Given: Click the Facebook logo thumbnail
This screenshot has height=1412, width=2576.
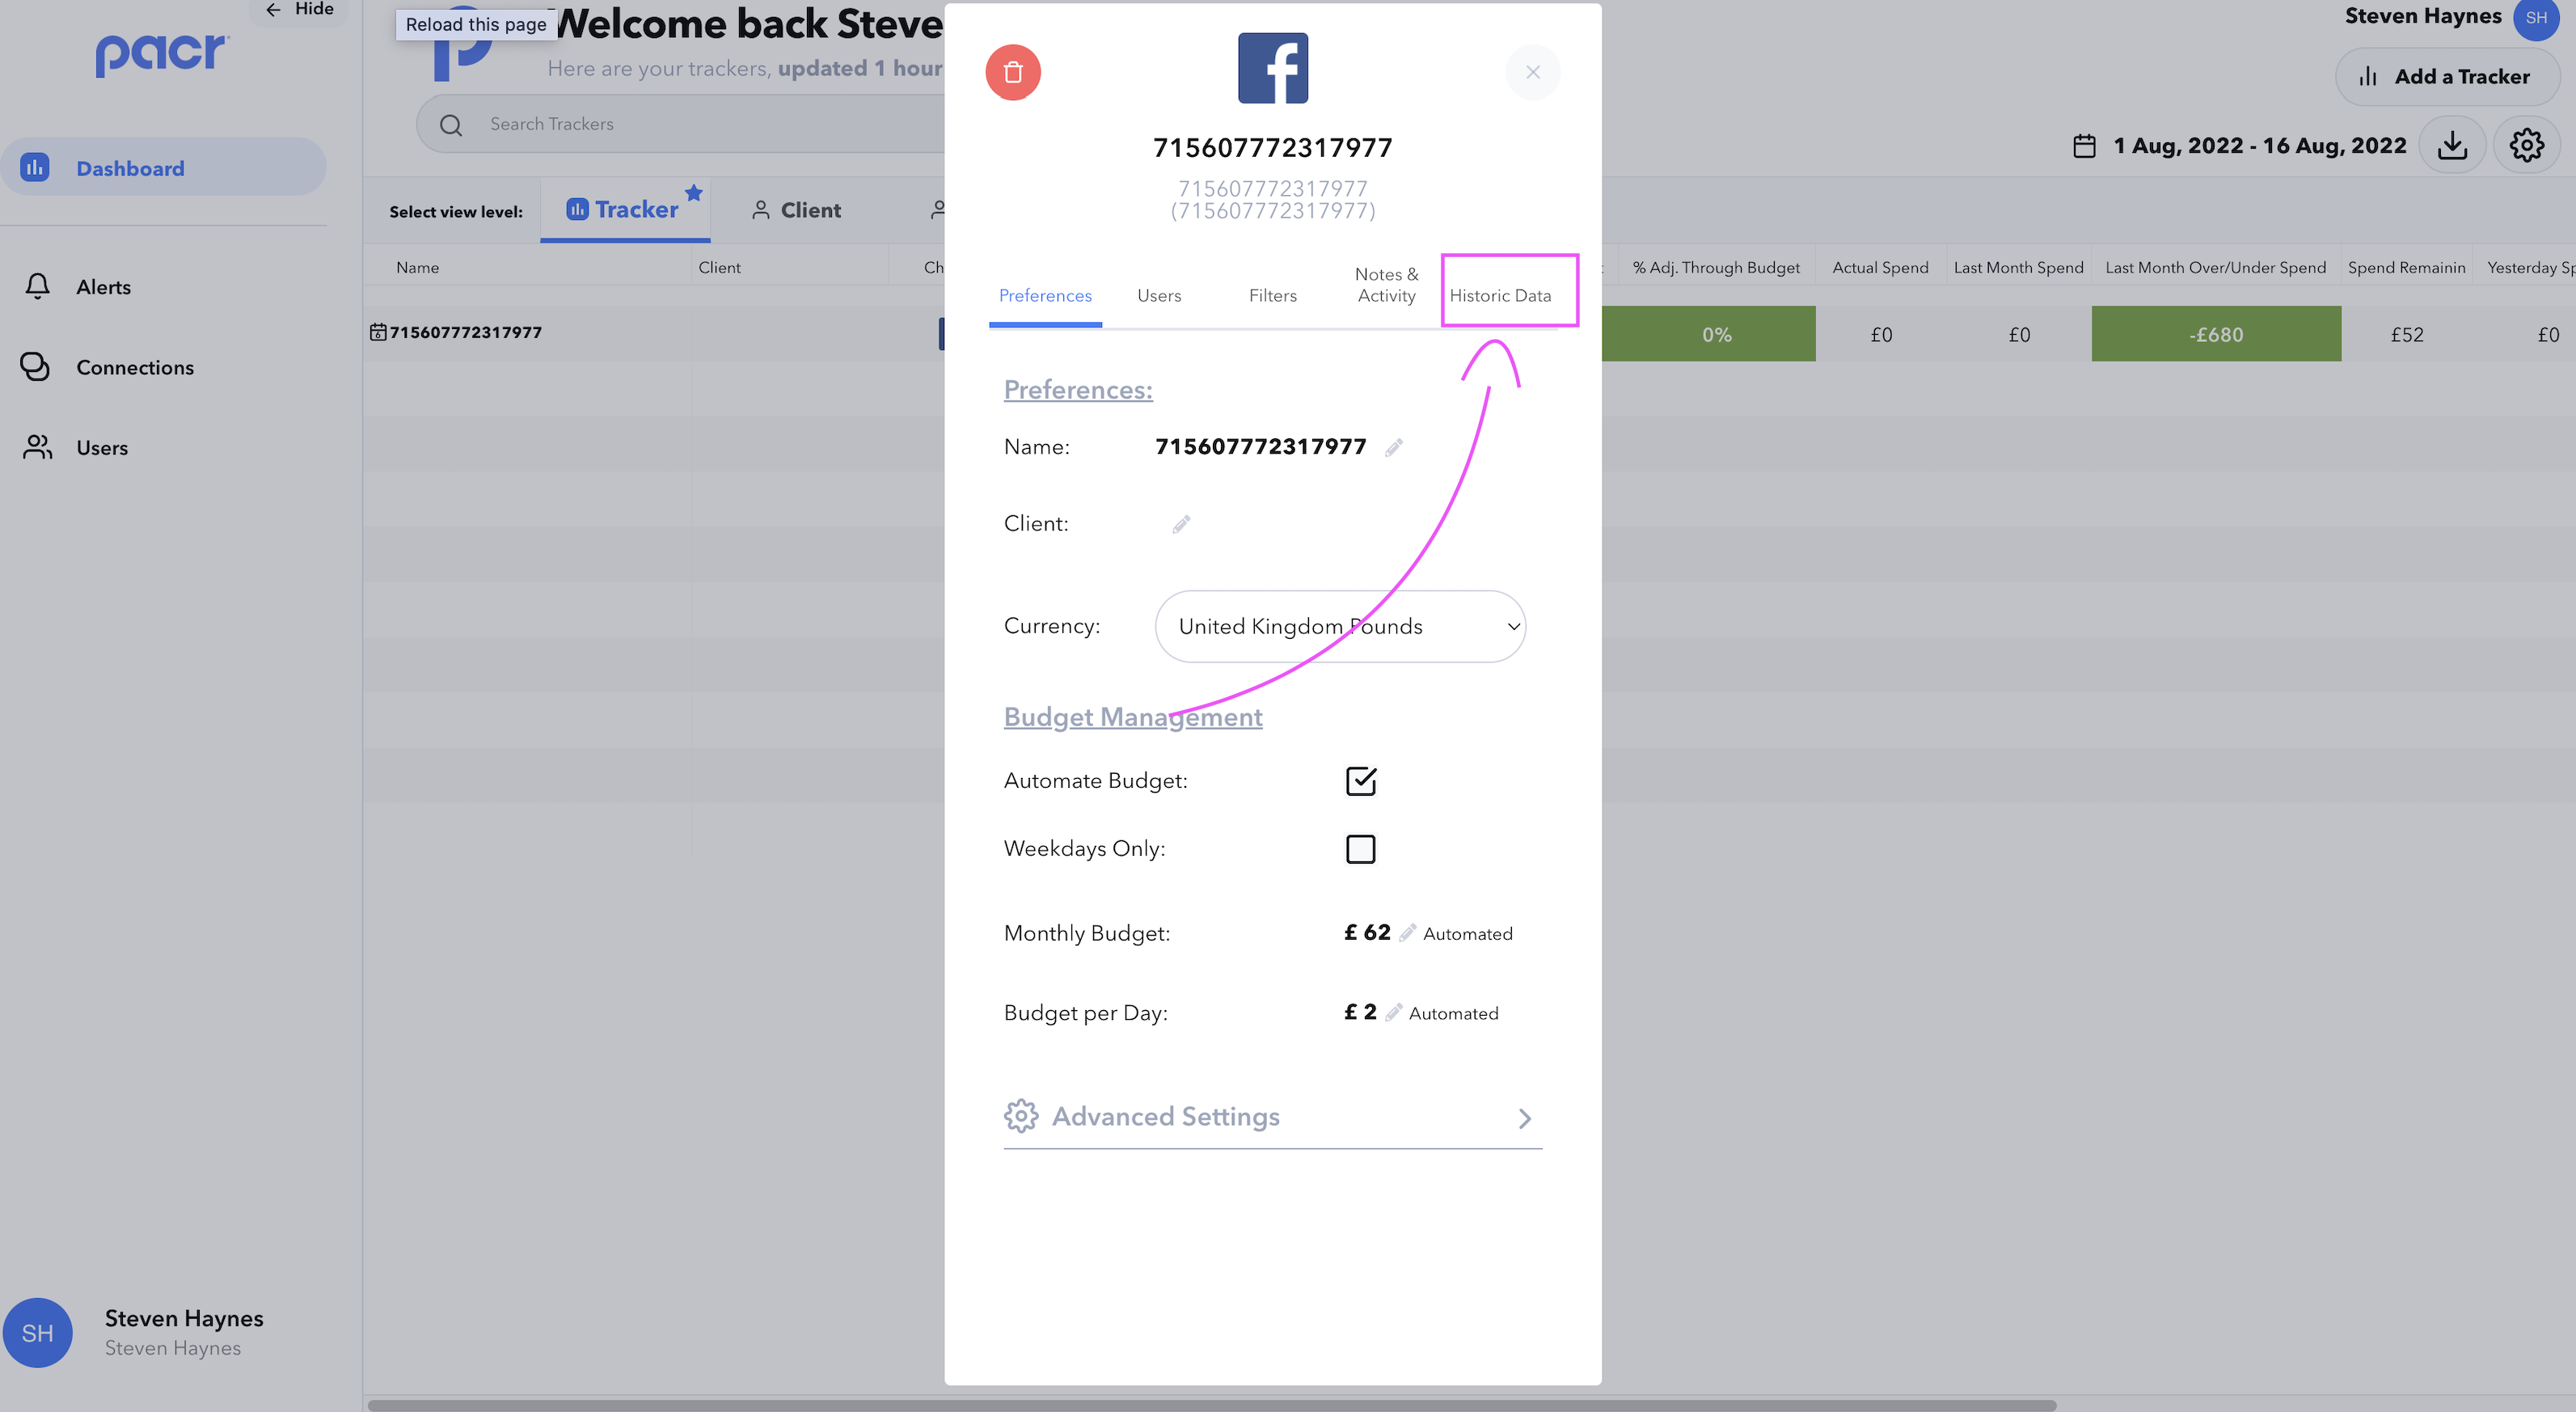Looking at the screenshot, I should 1272,68.
